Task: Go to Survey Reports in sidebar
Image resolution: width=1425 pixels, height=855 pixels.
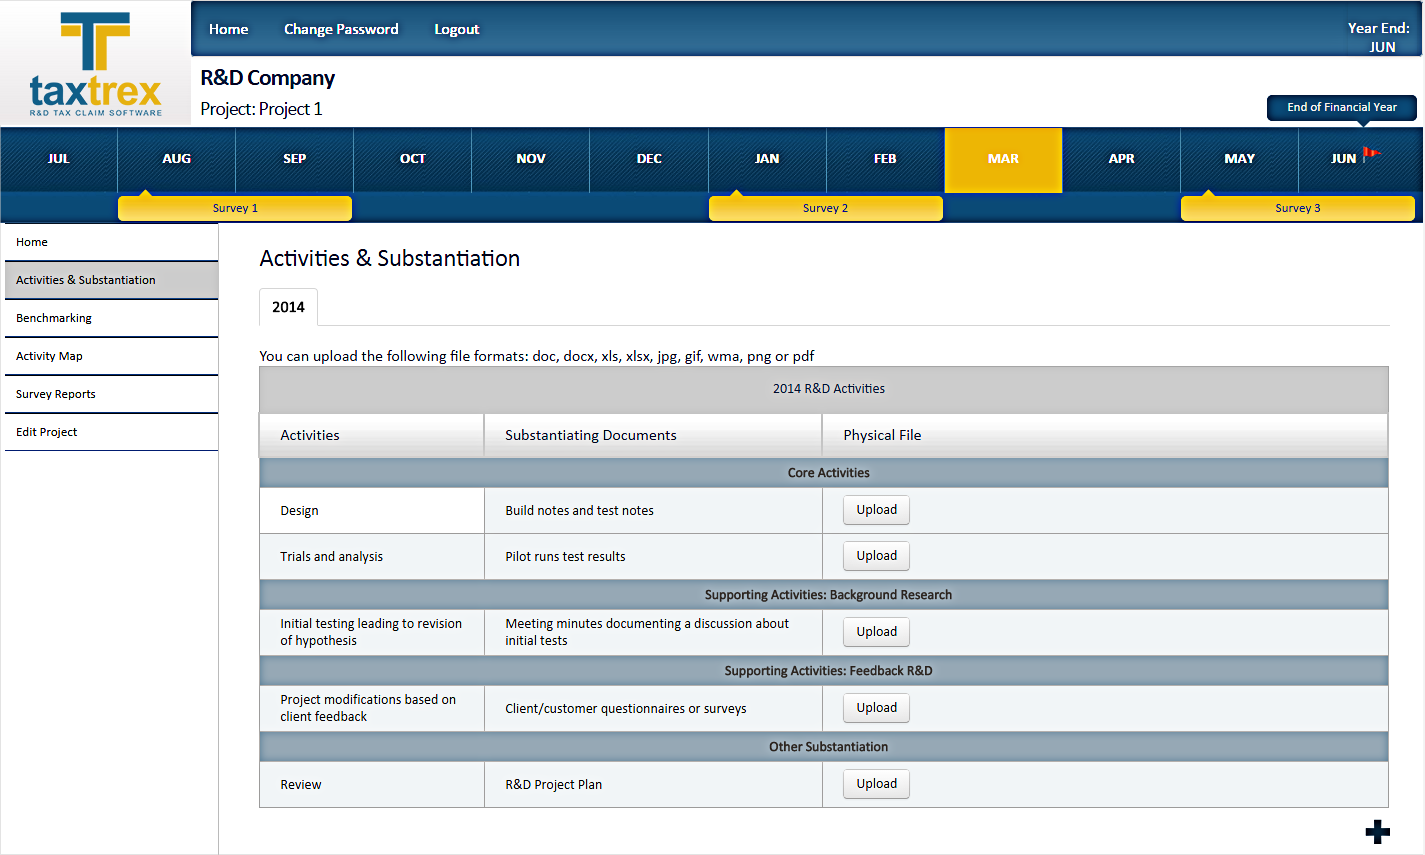Action: click(56, 394)
